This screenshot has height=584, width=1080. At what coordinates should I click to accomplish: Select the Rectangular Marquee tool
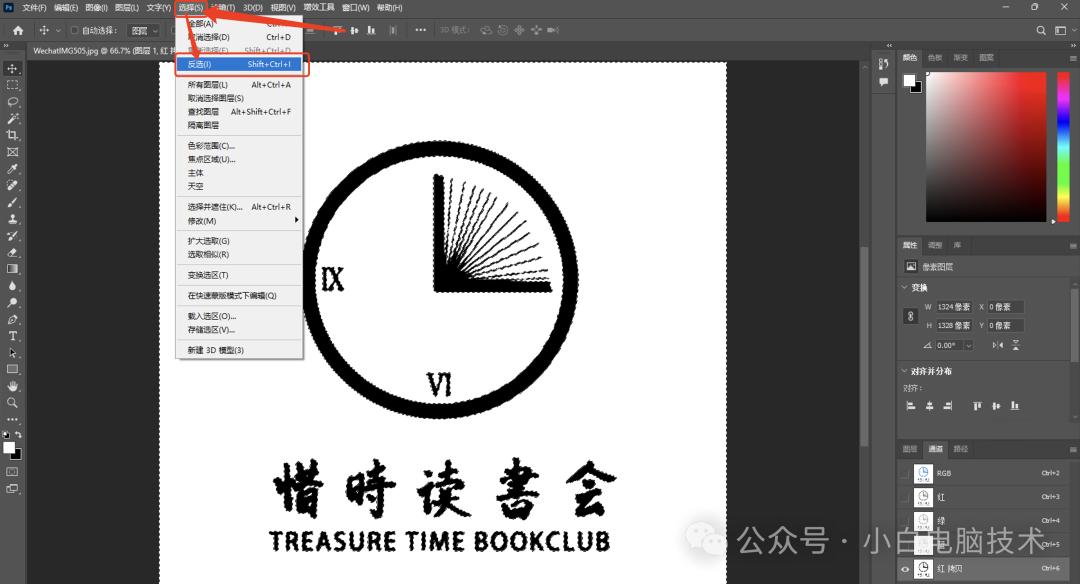click(x=12, y=85)
